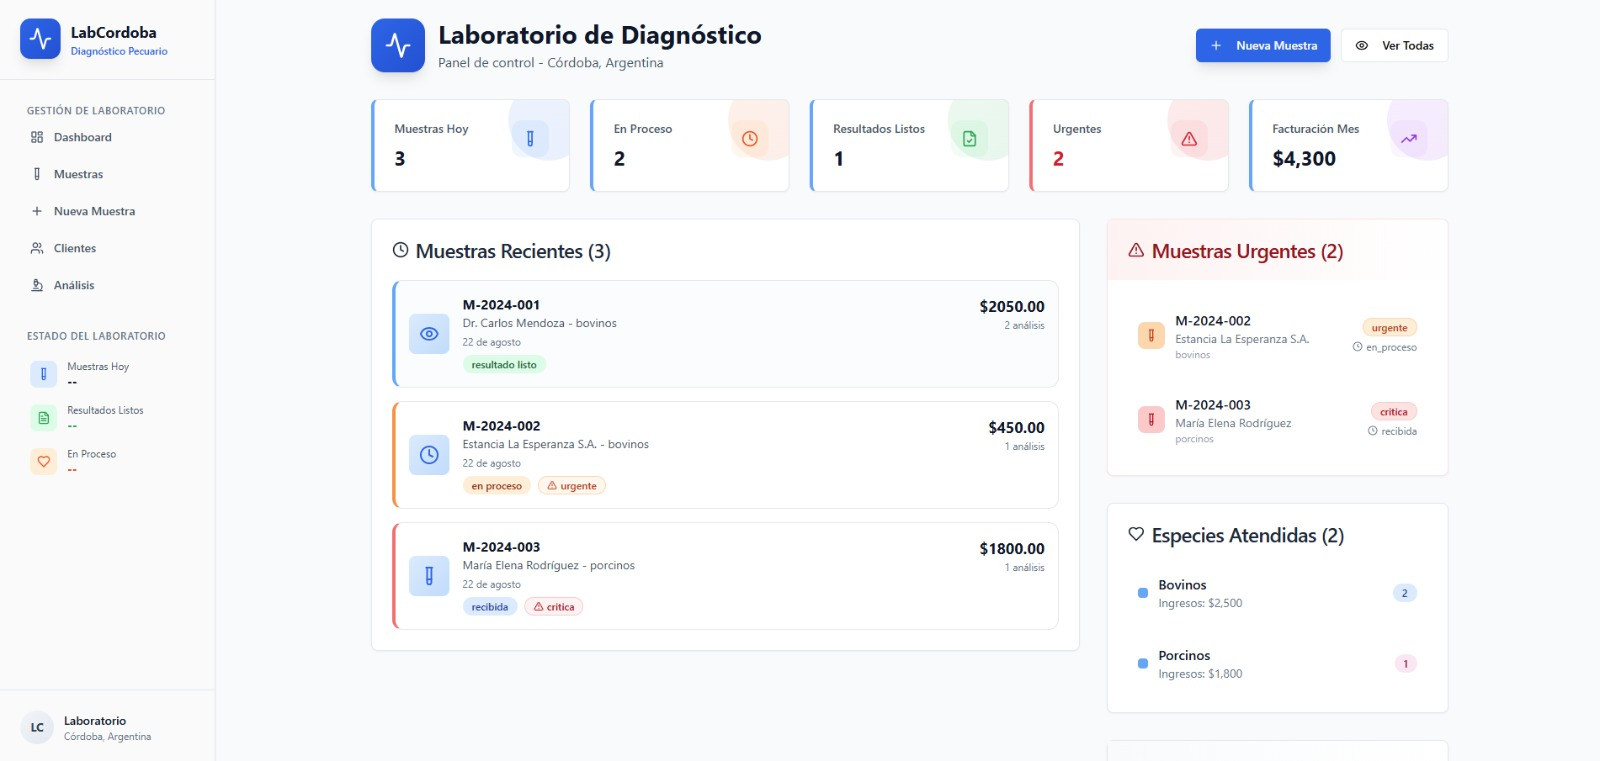
Task: Open the Muestras Hoy summary card
Action: coord(470,145)
